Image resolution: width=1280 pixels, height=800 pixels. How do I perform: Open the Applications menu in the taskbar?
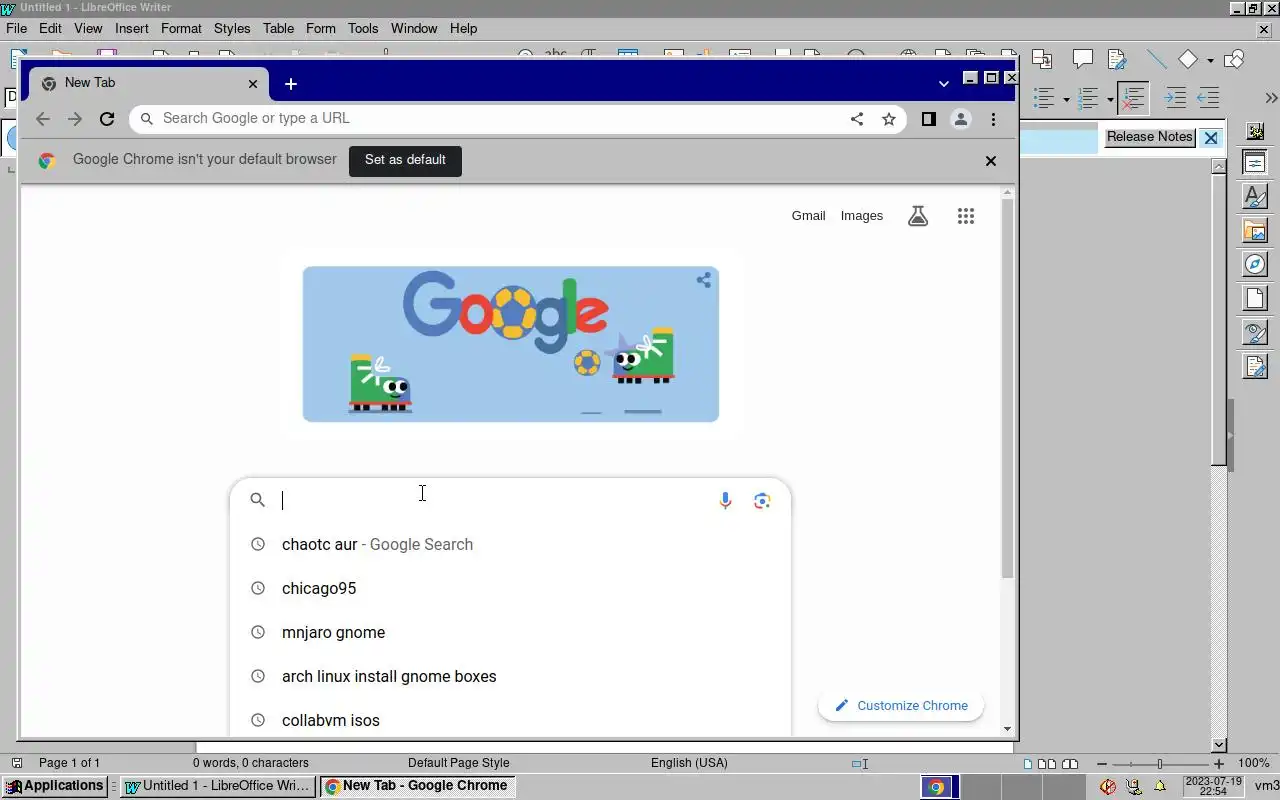pyautogui.click(x=55, y=786)
